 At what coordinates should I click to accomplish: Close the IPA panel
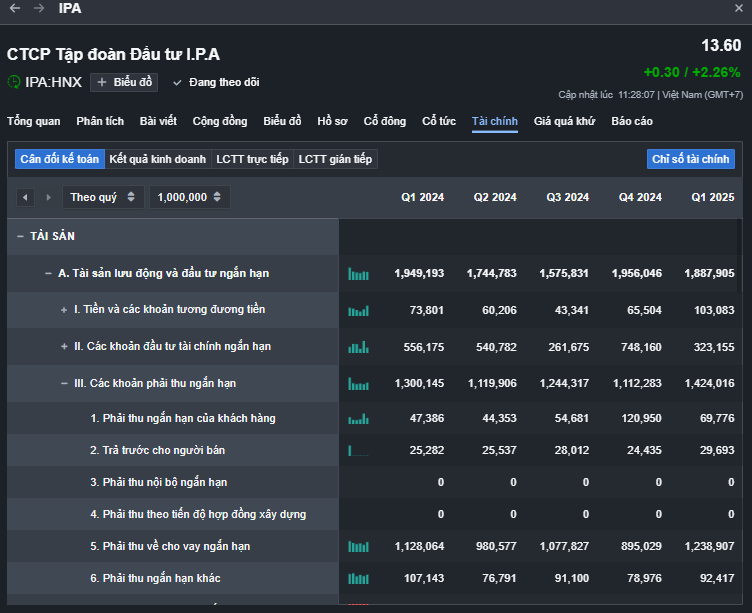pyautogui.click(x=739, y=8)
